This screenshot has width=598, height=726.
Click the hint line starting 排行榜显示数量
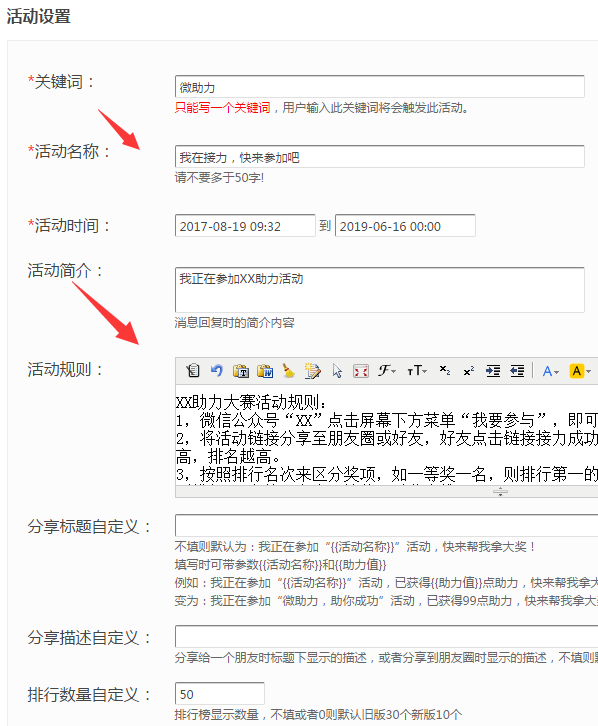[x=318, y=714]
